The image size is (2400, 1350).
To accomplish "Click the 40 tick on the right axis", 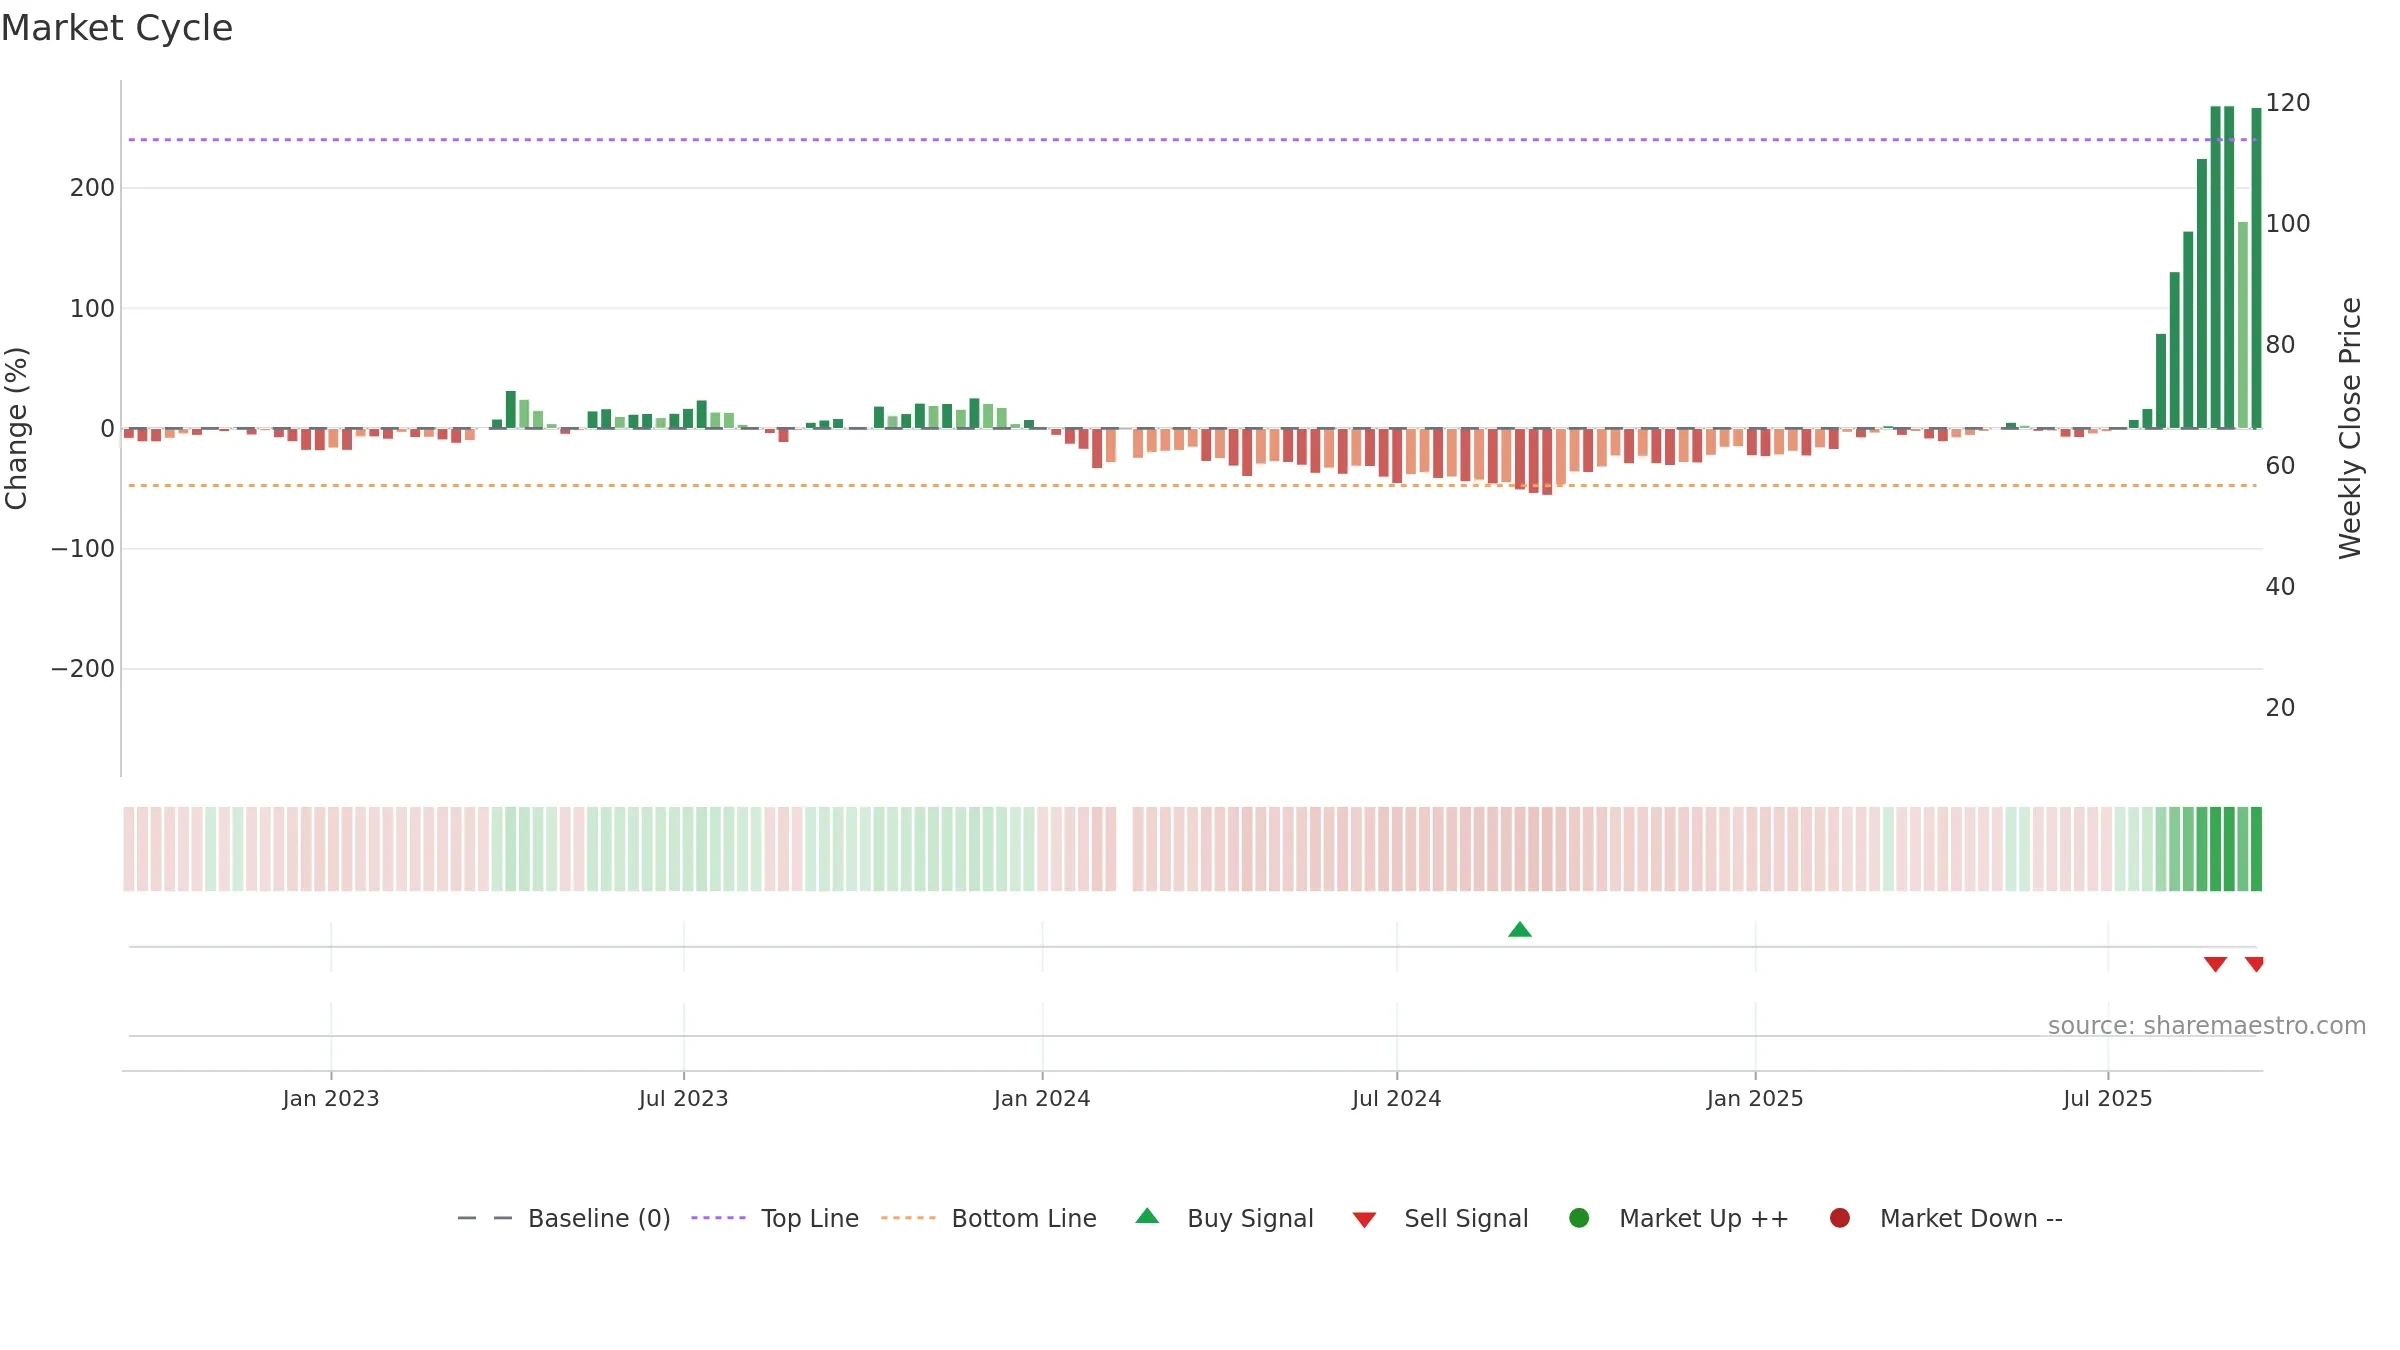I will [x=2280, y=587].
